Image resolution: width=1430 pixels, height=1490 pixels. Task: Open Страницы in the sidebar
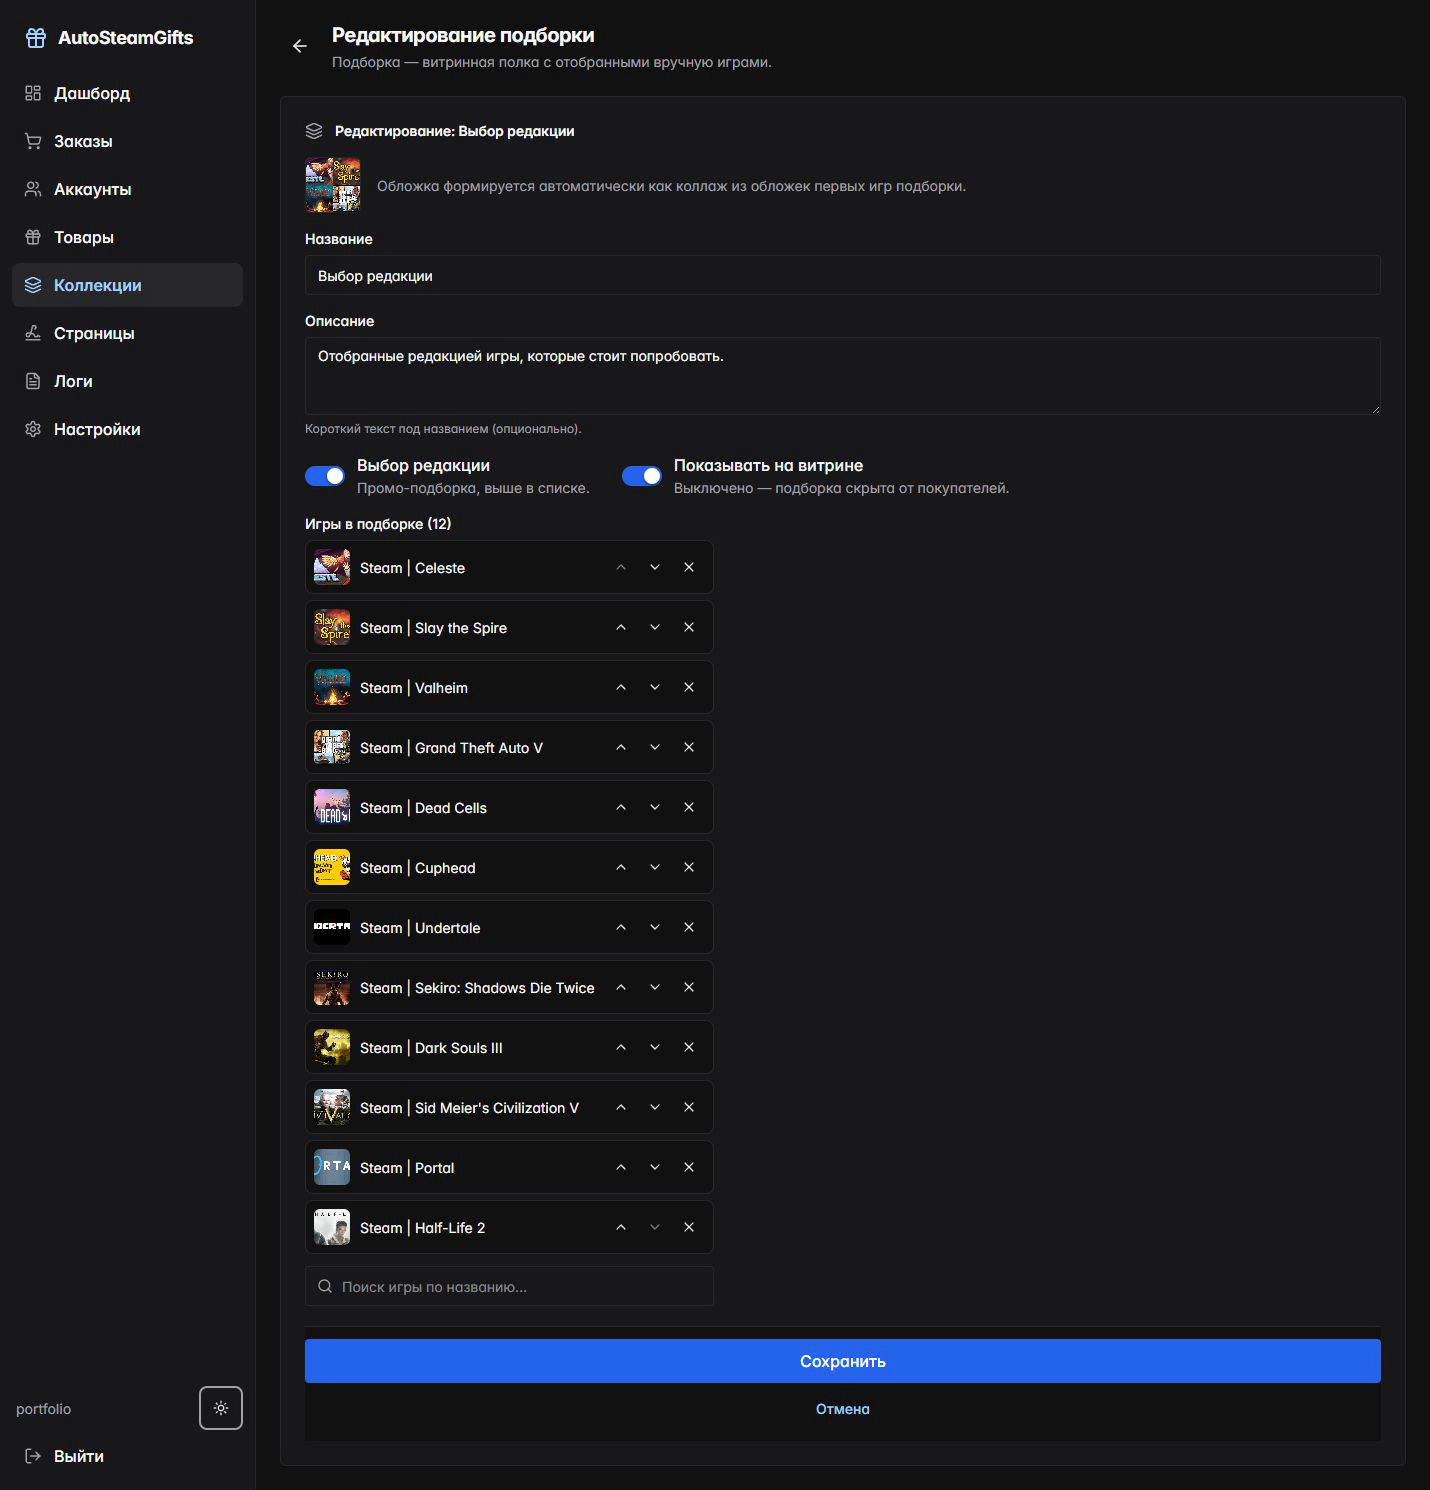click(x=127, y=333)
